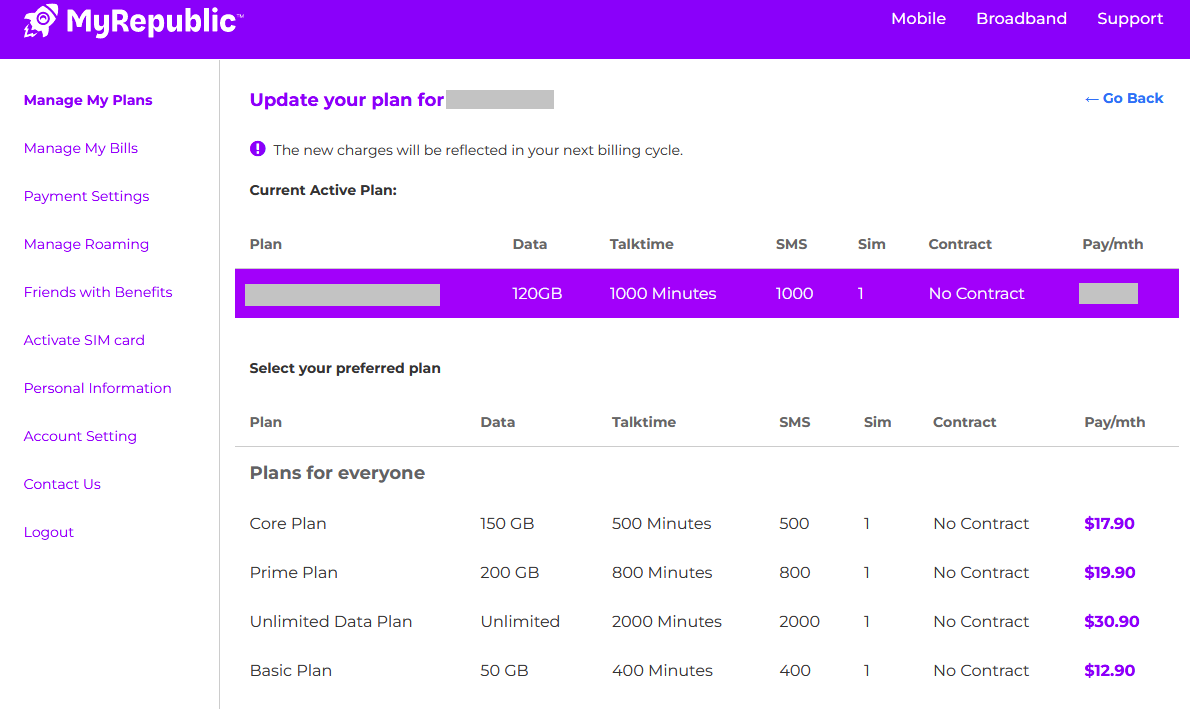Open Friends with Benefits page

pos(98,292)
